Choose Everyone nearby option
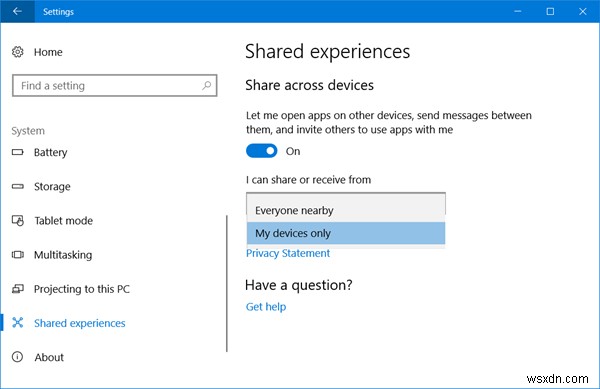The height and width of the screenshot is (389, 600). click(x=346, y=210)
